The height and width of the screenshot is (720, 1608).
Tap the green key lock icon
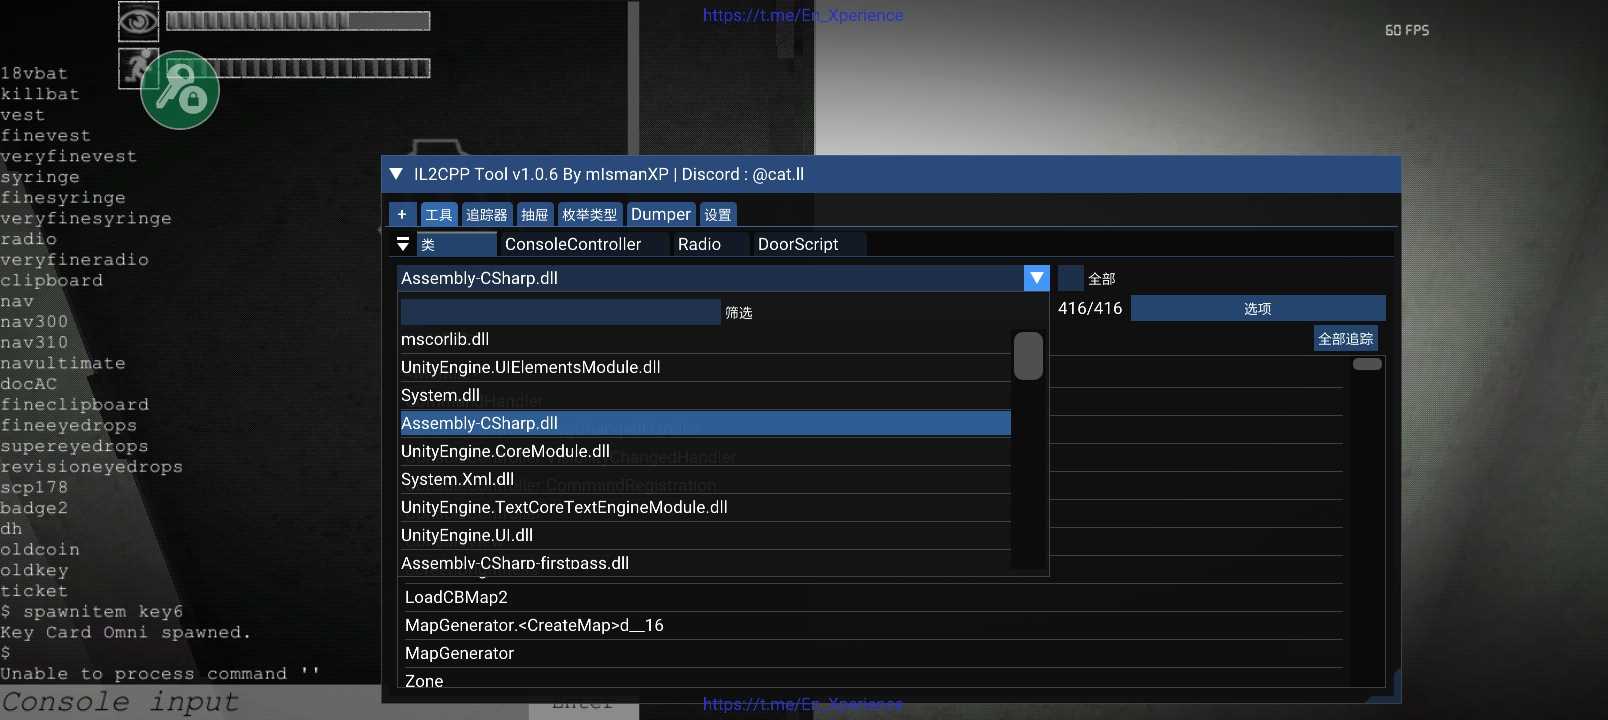pyautogui.click(x=180, y=92)
